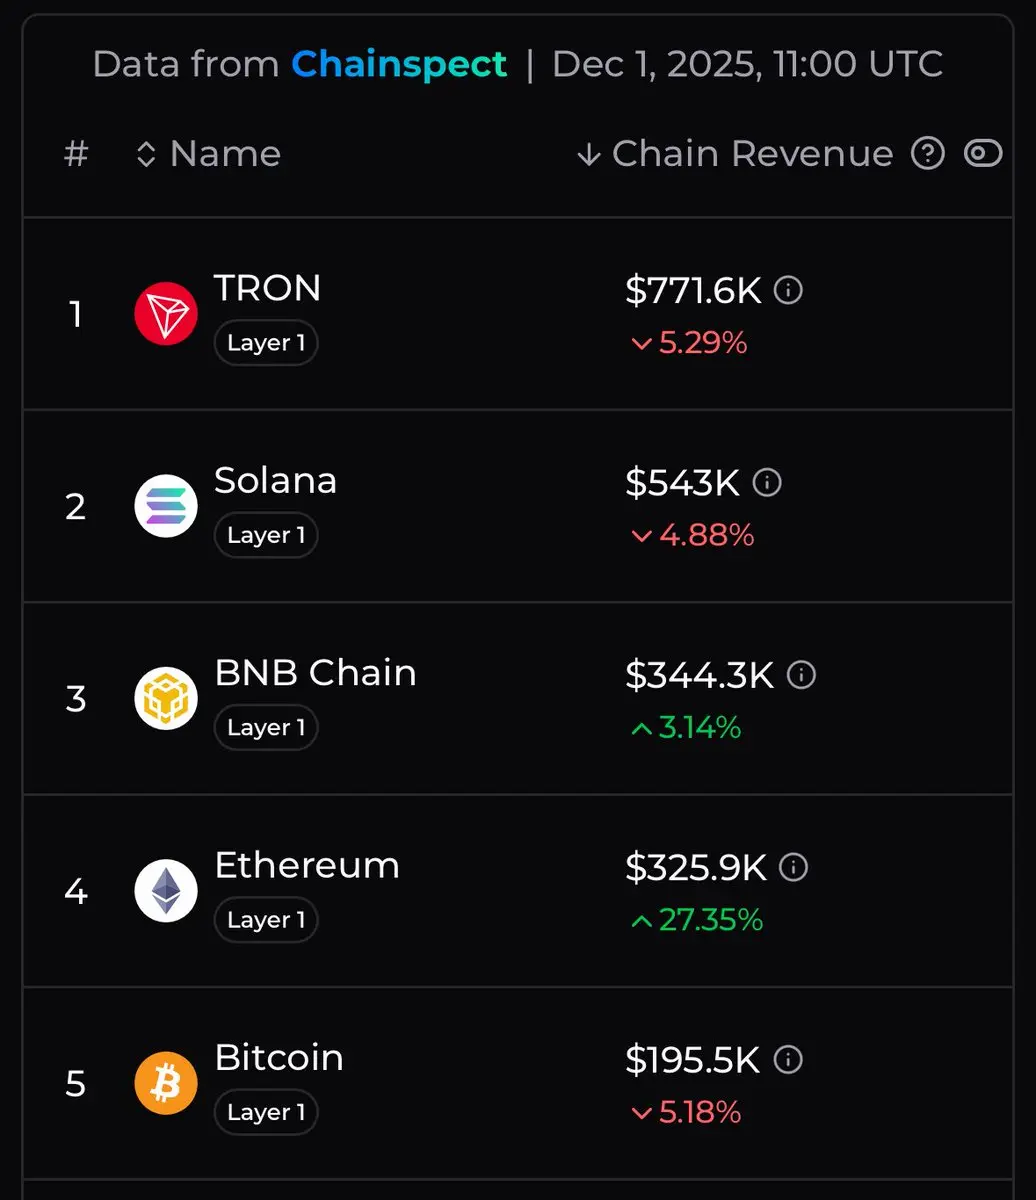Open info icon beside Solana $543K revenue

point(767,483)
